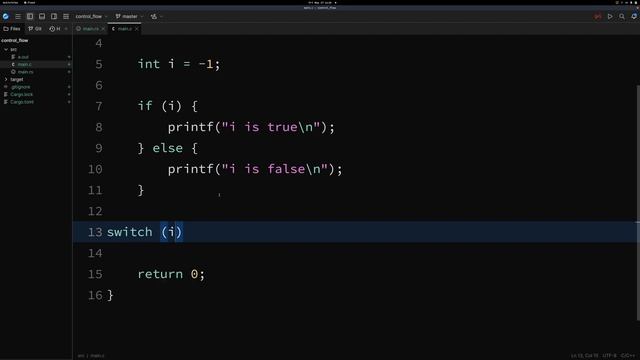Switch to the History panel tab

55,29
